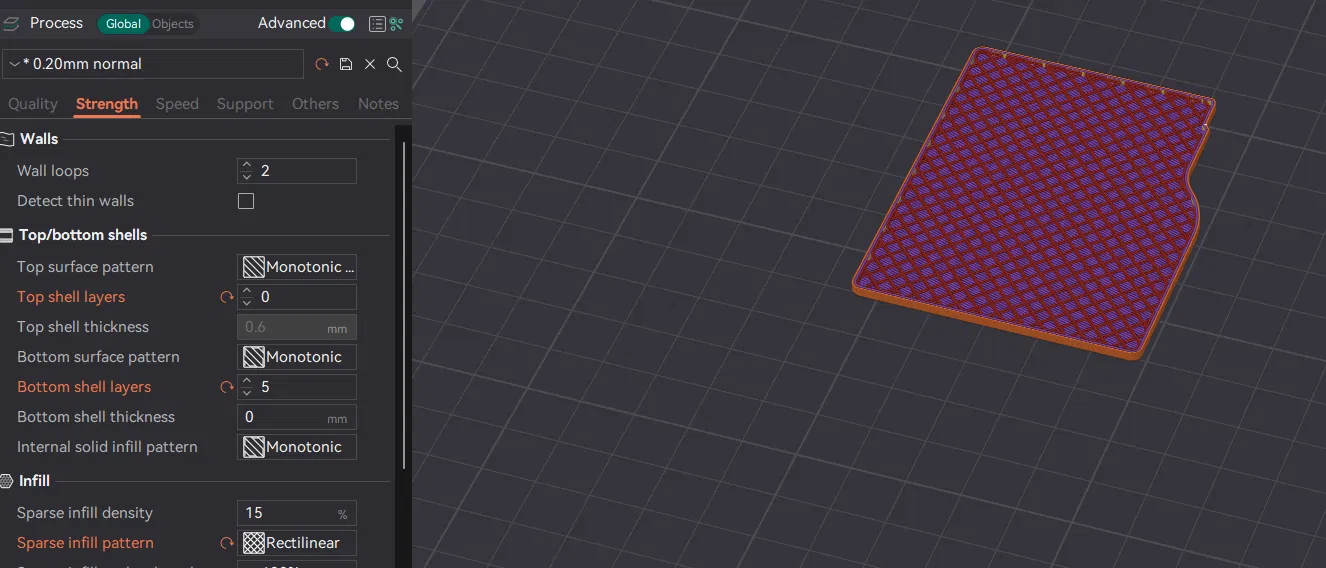
Task: Click the disabled Top shell thickness field
Action: pos(297,327)
